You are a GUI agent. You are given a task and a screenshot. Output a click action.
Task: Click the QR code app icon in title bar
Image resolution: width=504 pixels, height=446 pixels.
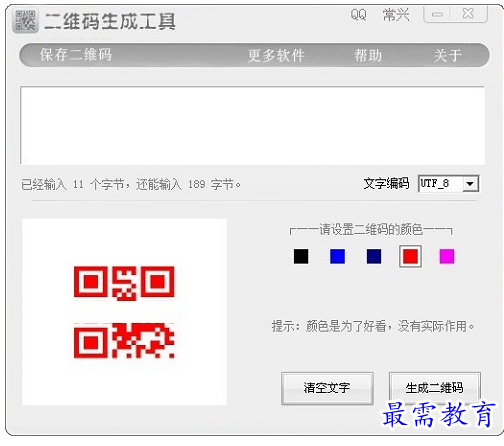point(25,21)
